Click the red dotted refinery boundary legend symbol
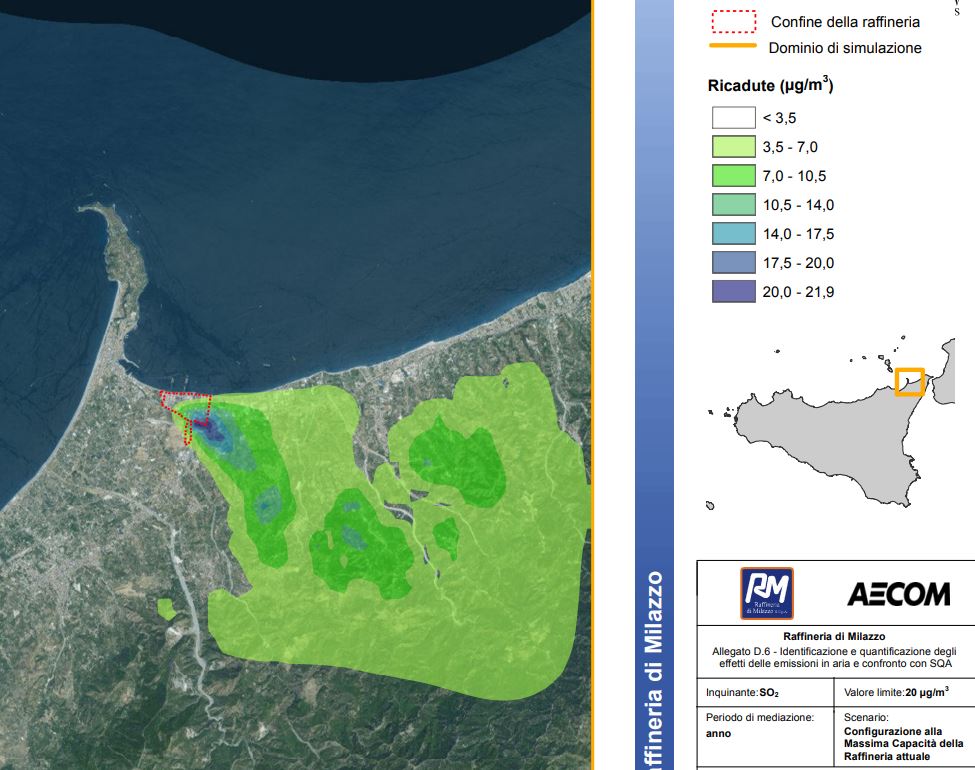Screen dimensions: 975x770 [732, 21]
